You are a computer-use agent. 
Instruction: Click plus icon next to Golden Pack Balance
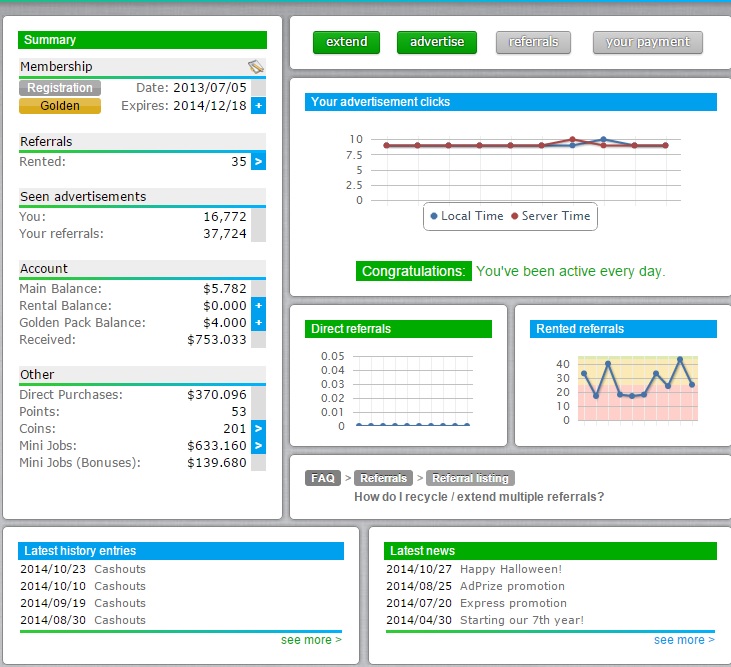(x=259, y=322)
